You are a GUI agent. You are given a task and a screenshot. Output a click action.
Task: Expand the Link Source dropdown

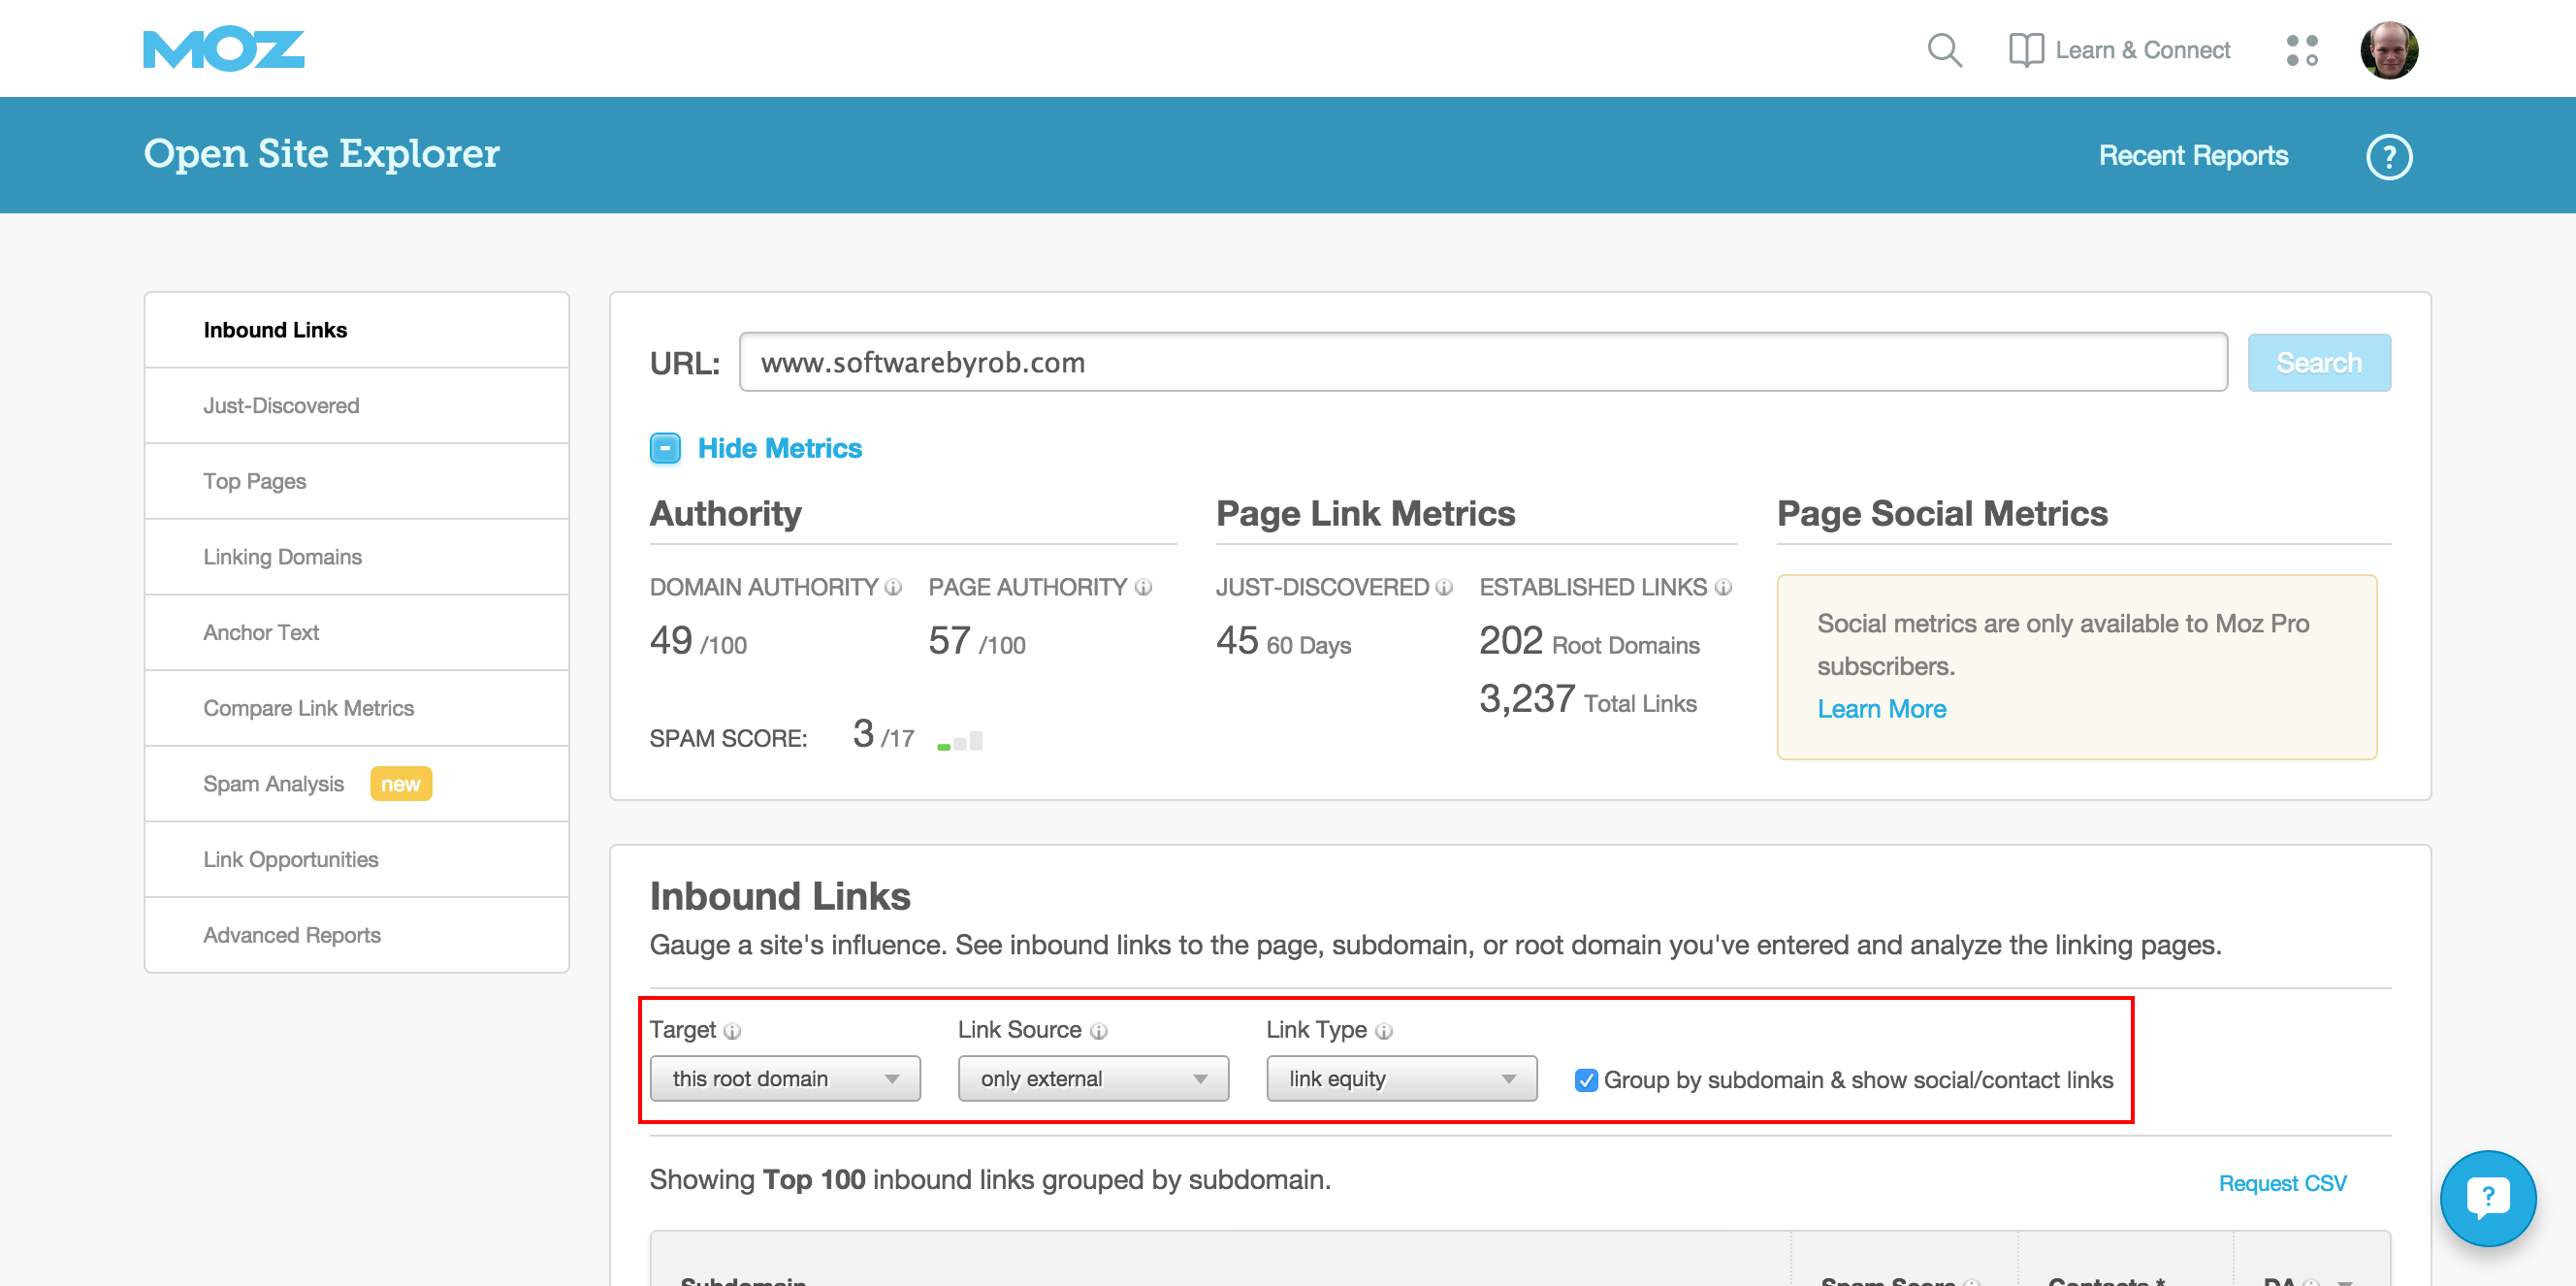click(x=1093, y=1079)
